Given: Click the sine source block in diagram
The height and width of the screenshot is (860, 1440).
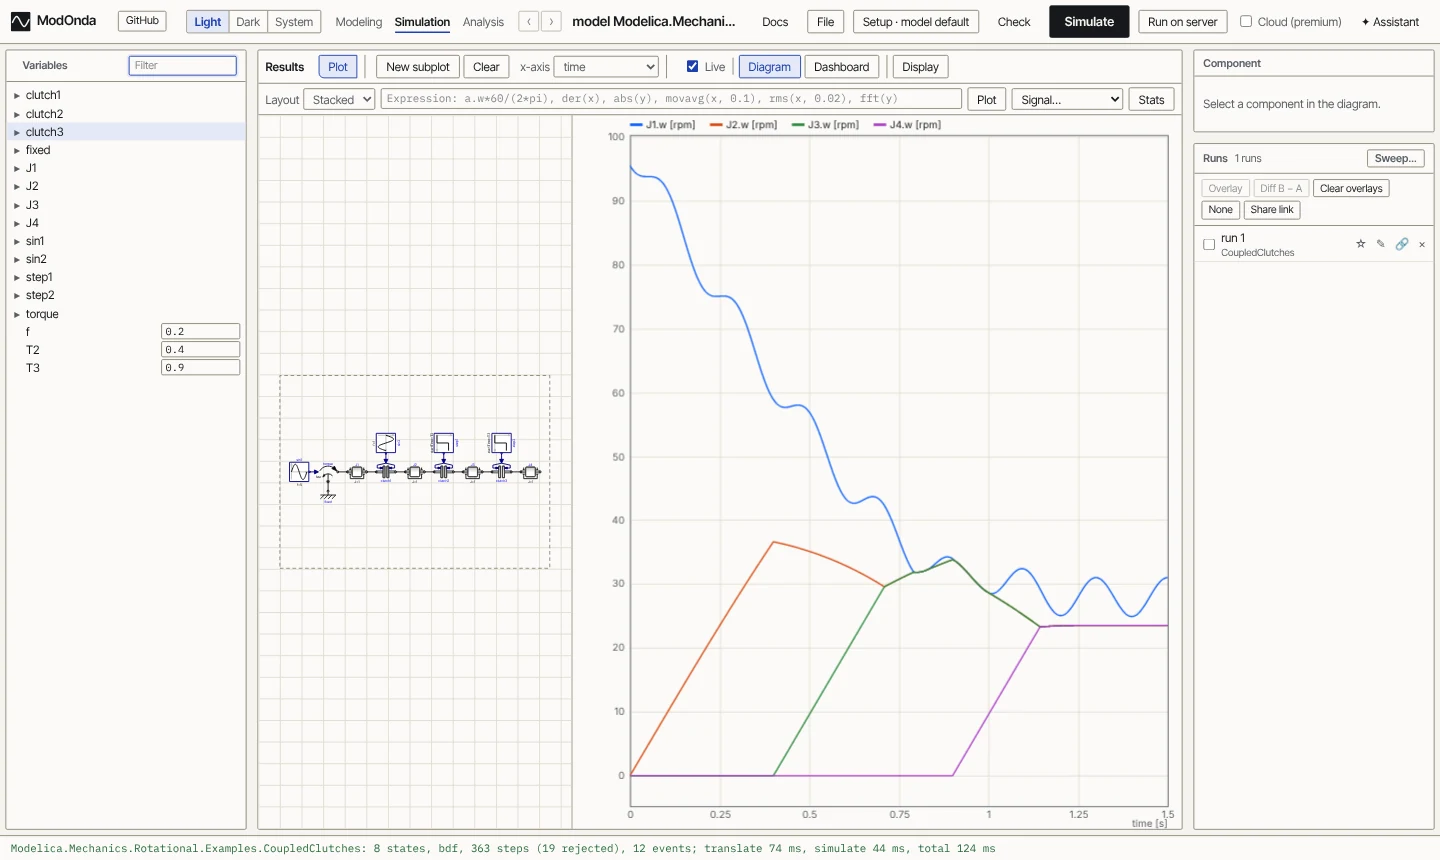Looking at the screenshot, I should (299, 471).
